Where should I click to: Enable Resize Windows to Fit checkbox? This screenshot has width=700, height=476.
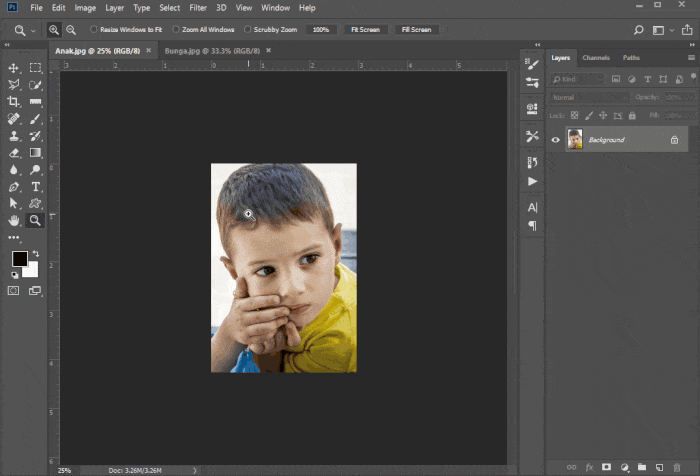(x=93, y=29)
